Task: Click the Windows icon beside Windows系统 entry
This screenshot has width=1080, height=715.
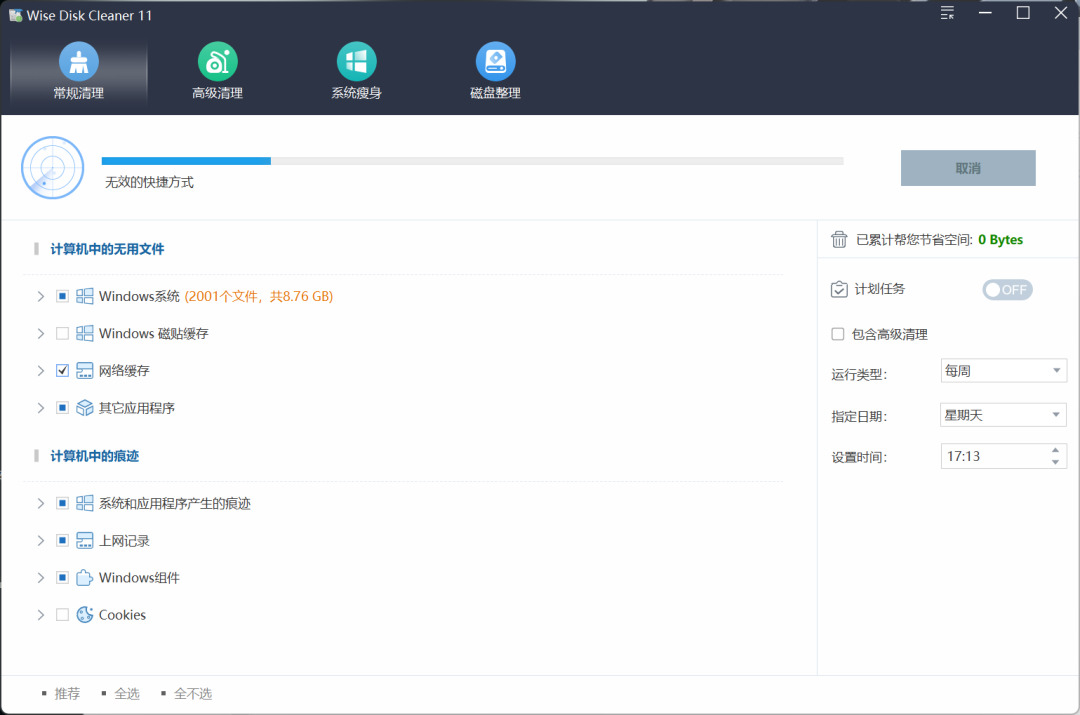Action: click(84, 296)
